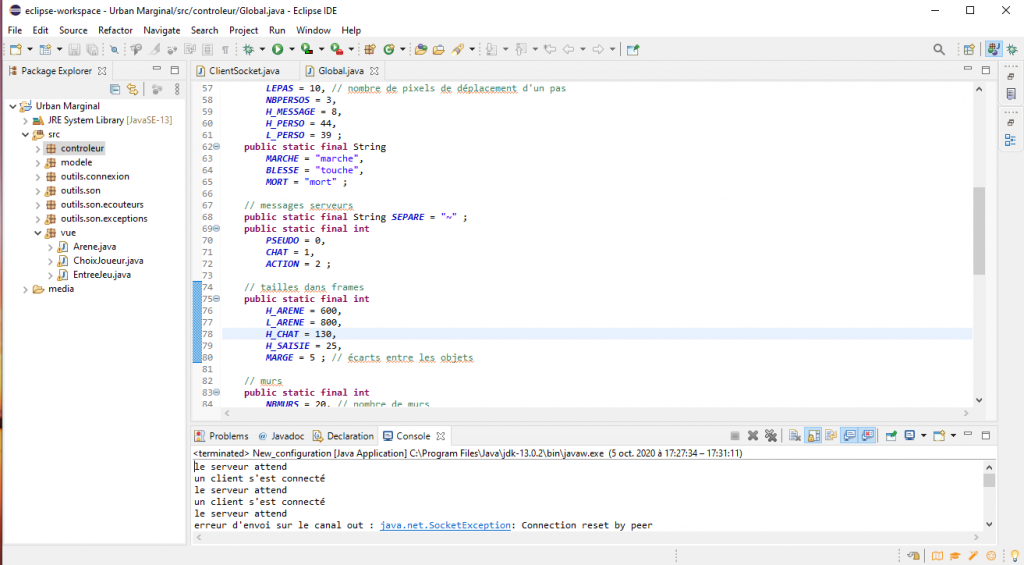Toggle Link with Editor in Package Explorer
Screen dimensions: 1024x565
[x=132, y=90]
